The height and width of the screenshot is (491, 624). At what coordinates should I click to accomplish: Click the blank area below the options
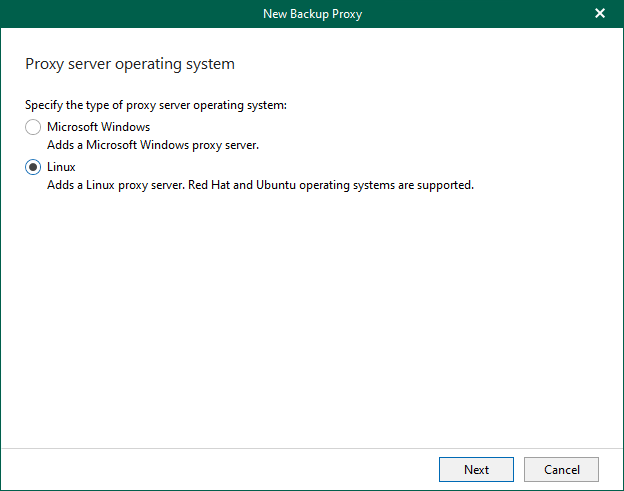pyautogui.click(x=311, y=320)
